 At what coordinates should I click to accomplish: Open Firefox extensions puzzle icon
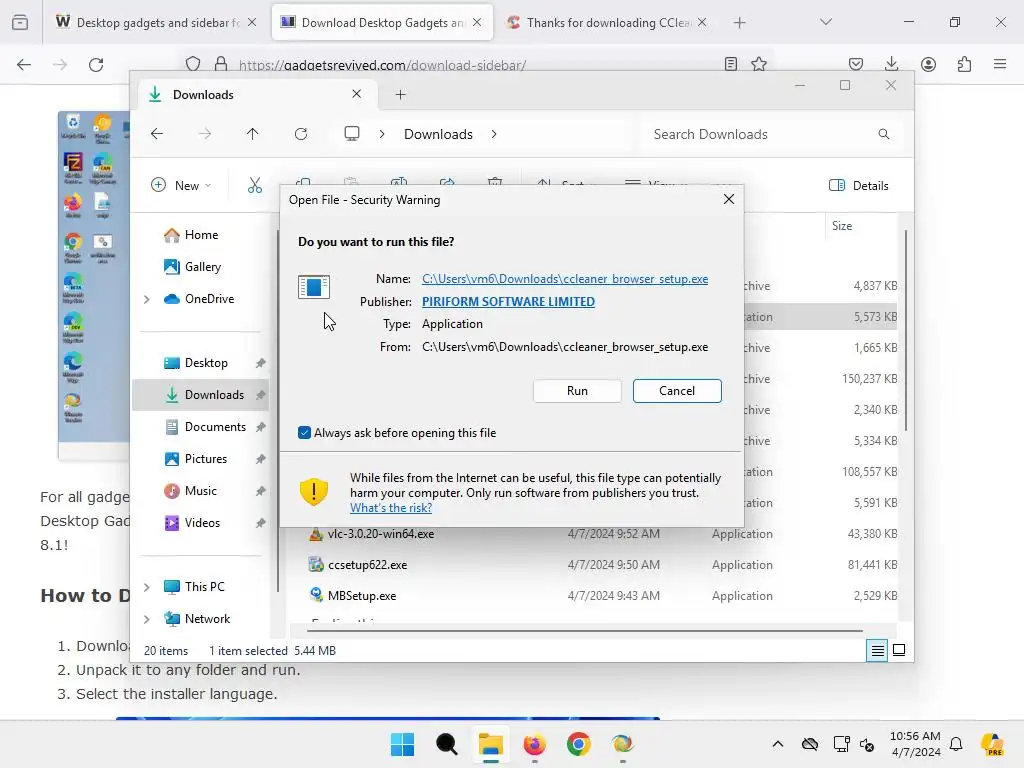(x=964, y=64)
